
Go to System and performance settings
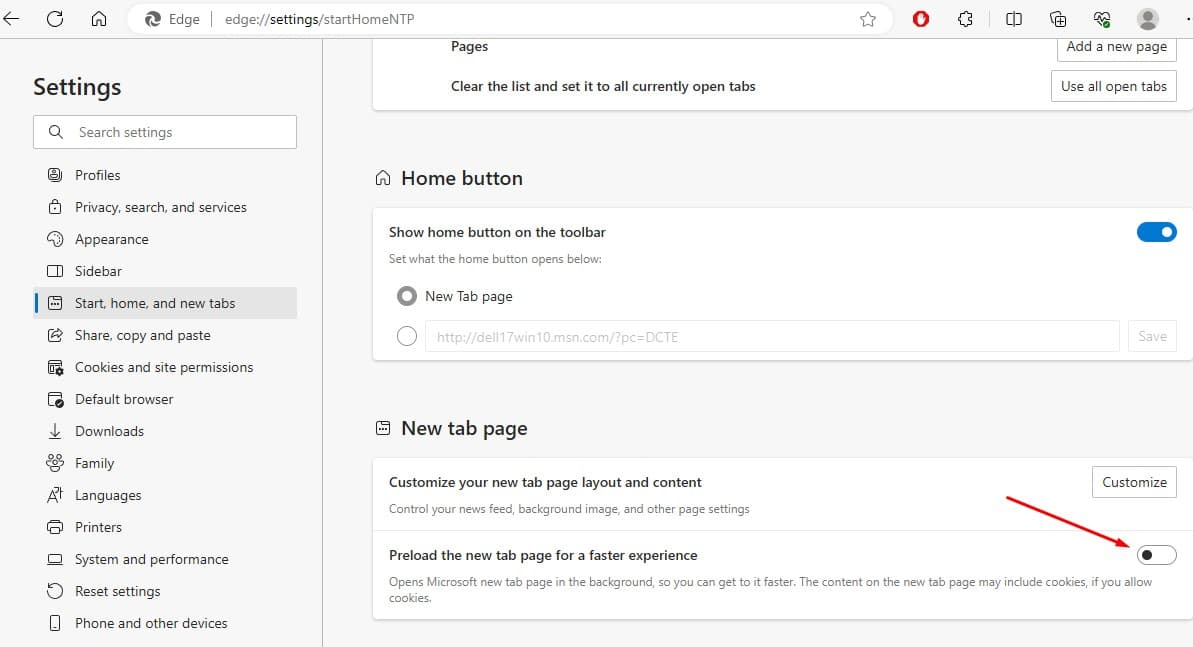pos(151,559)
